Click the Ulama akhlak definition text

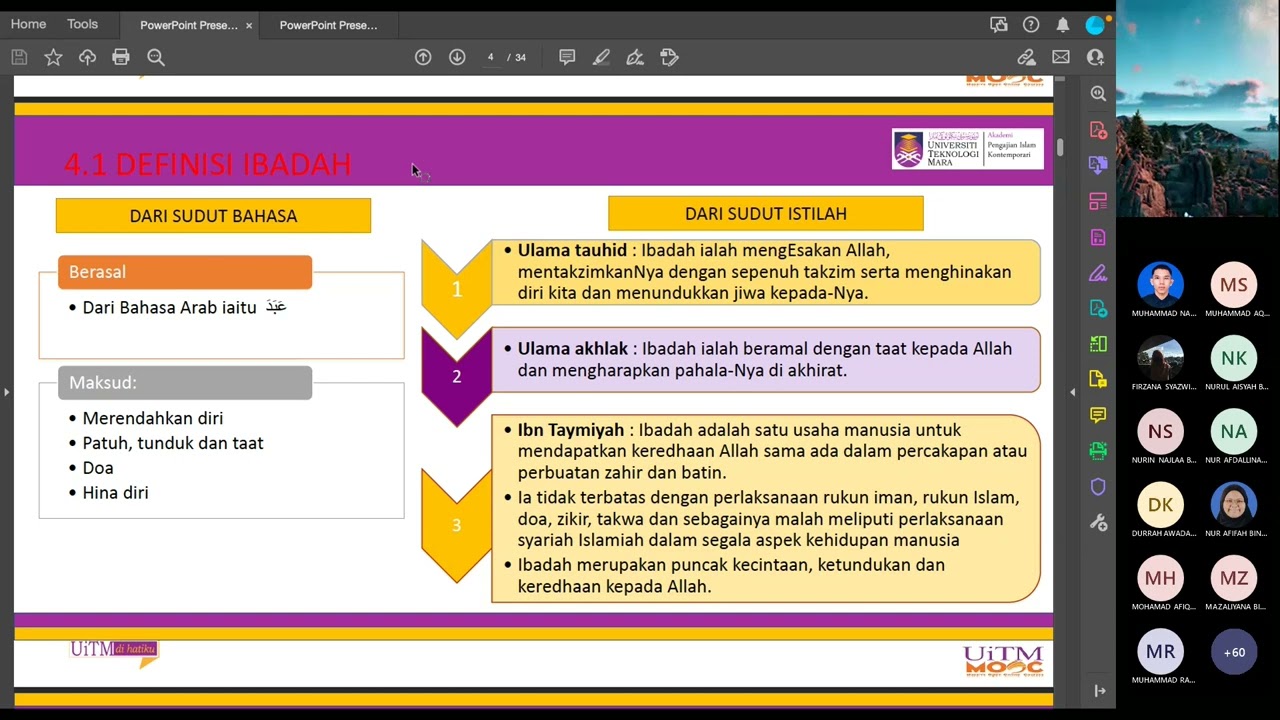(x=765, y=359)
